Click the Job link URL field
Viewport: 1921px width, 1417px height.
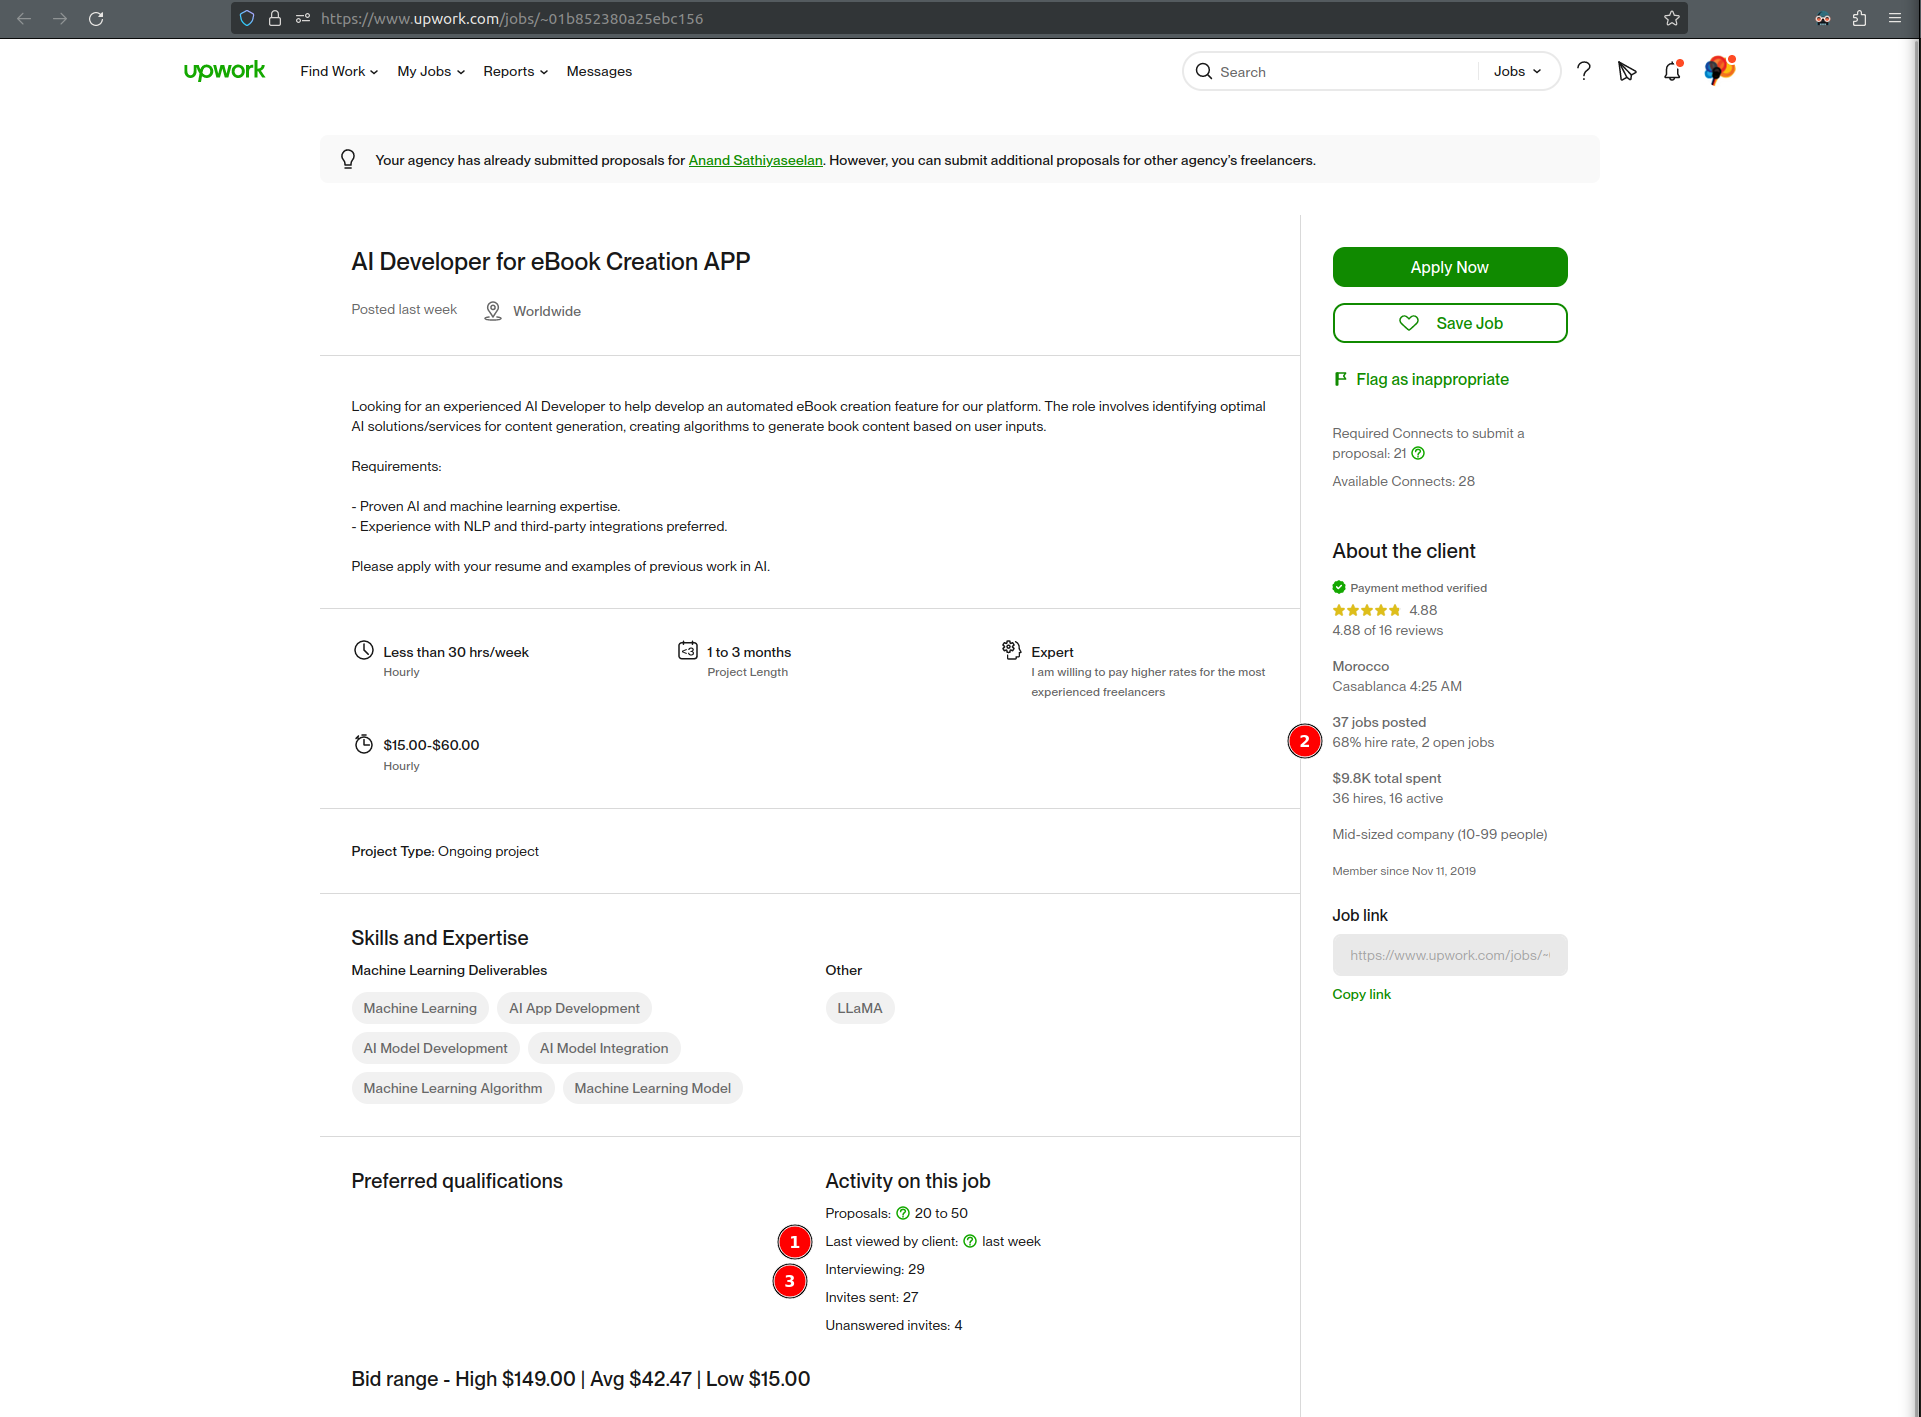(x=1450, y=955)
